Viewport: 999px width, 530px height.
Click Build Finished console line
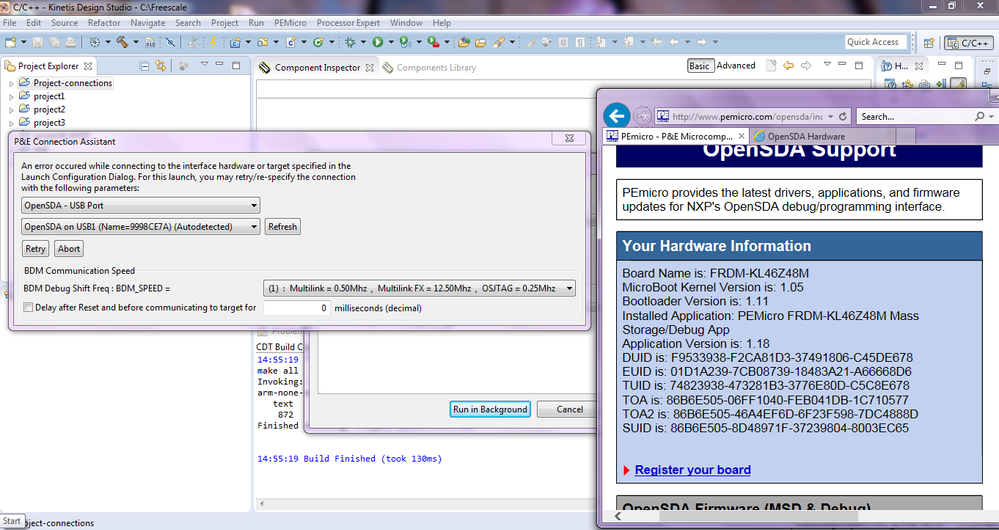349,459
